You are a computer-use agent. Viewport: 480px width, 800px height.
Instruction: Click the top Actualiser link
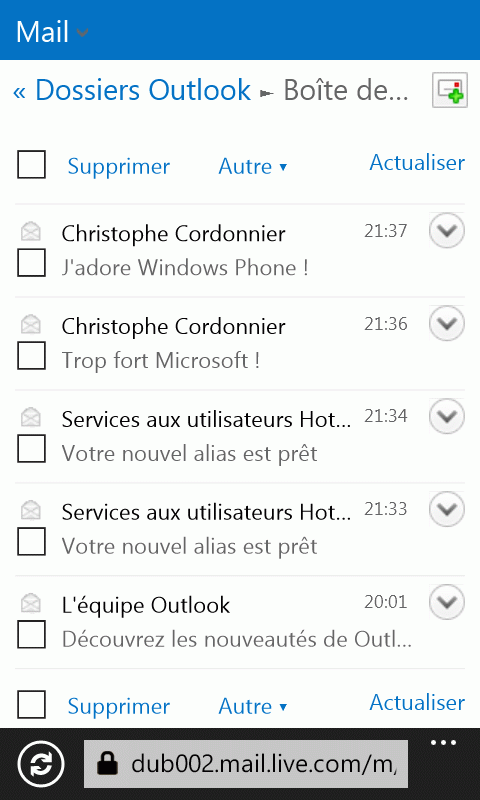[x=417, y=162]
